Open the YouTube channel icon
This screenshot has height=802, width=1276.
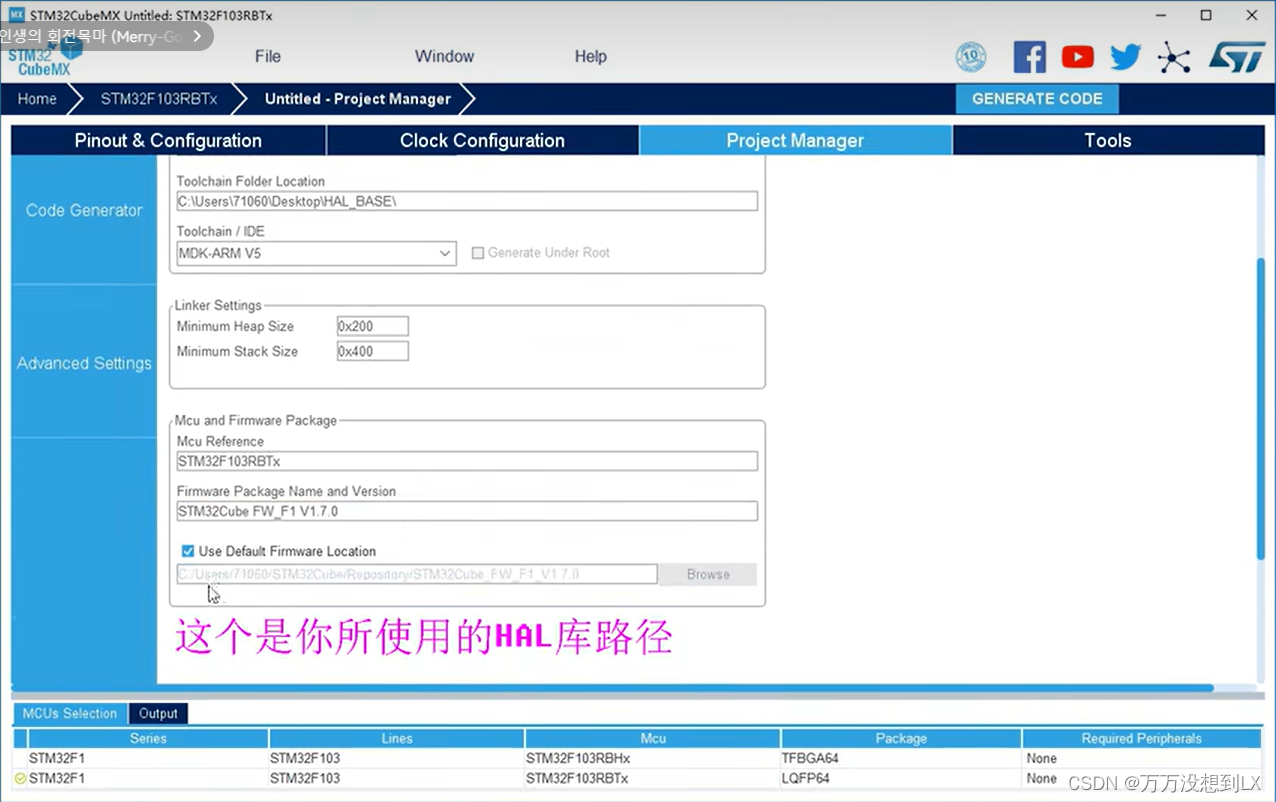[x=1077, y=57]
